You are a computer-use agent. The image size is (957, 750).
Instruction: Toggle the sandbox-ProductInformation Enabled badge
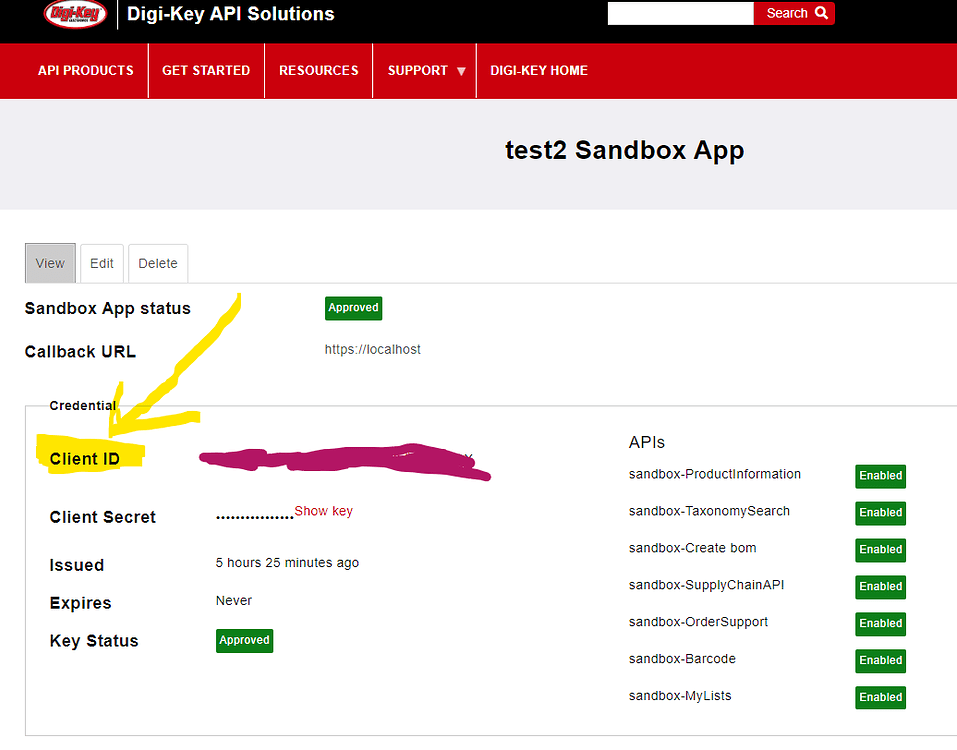(x=880, y=476)
